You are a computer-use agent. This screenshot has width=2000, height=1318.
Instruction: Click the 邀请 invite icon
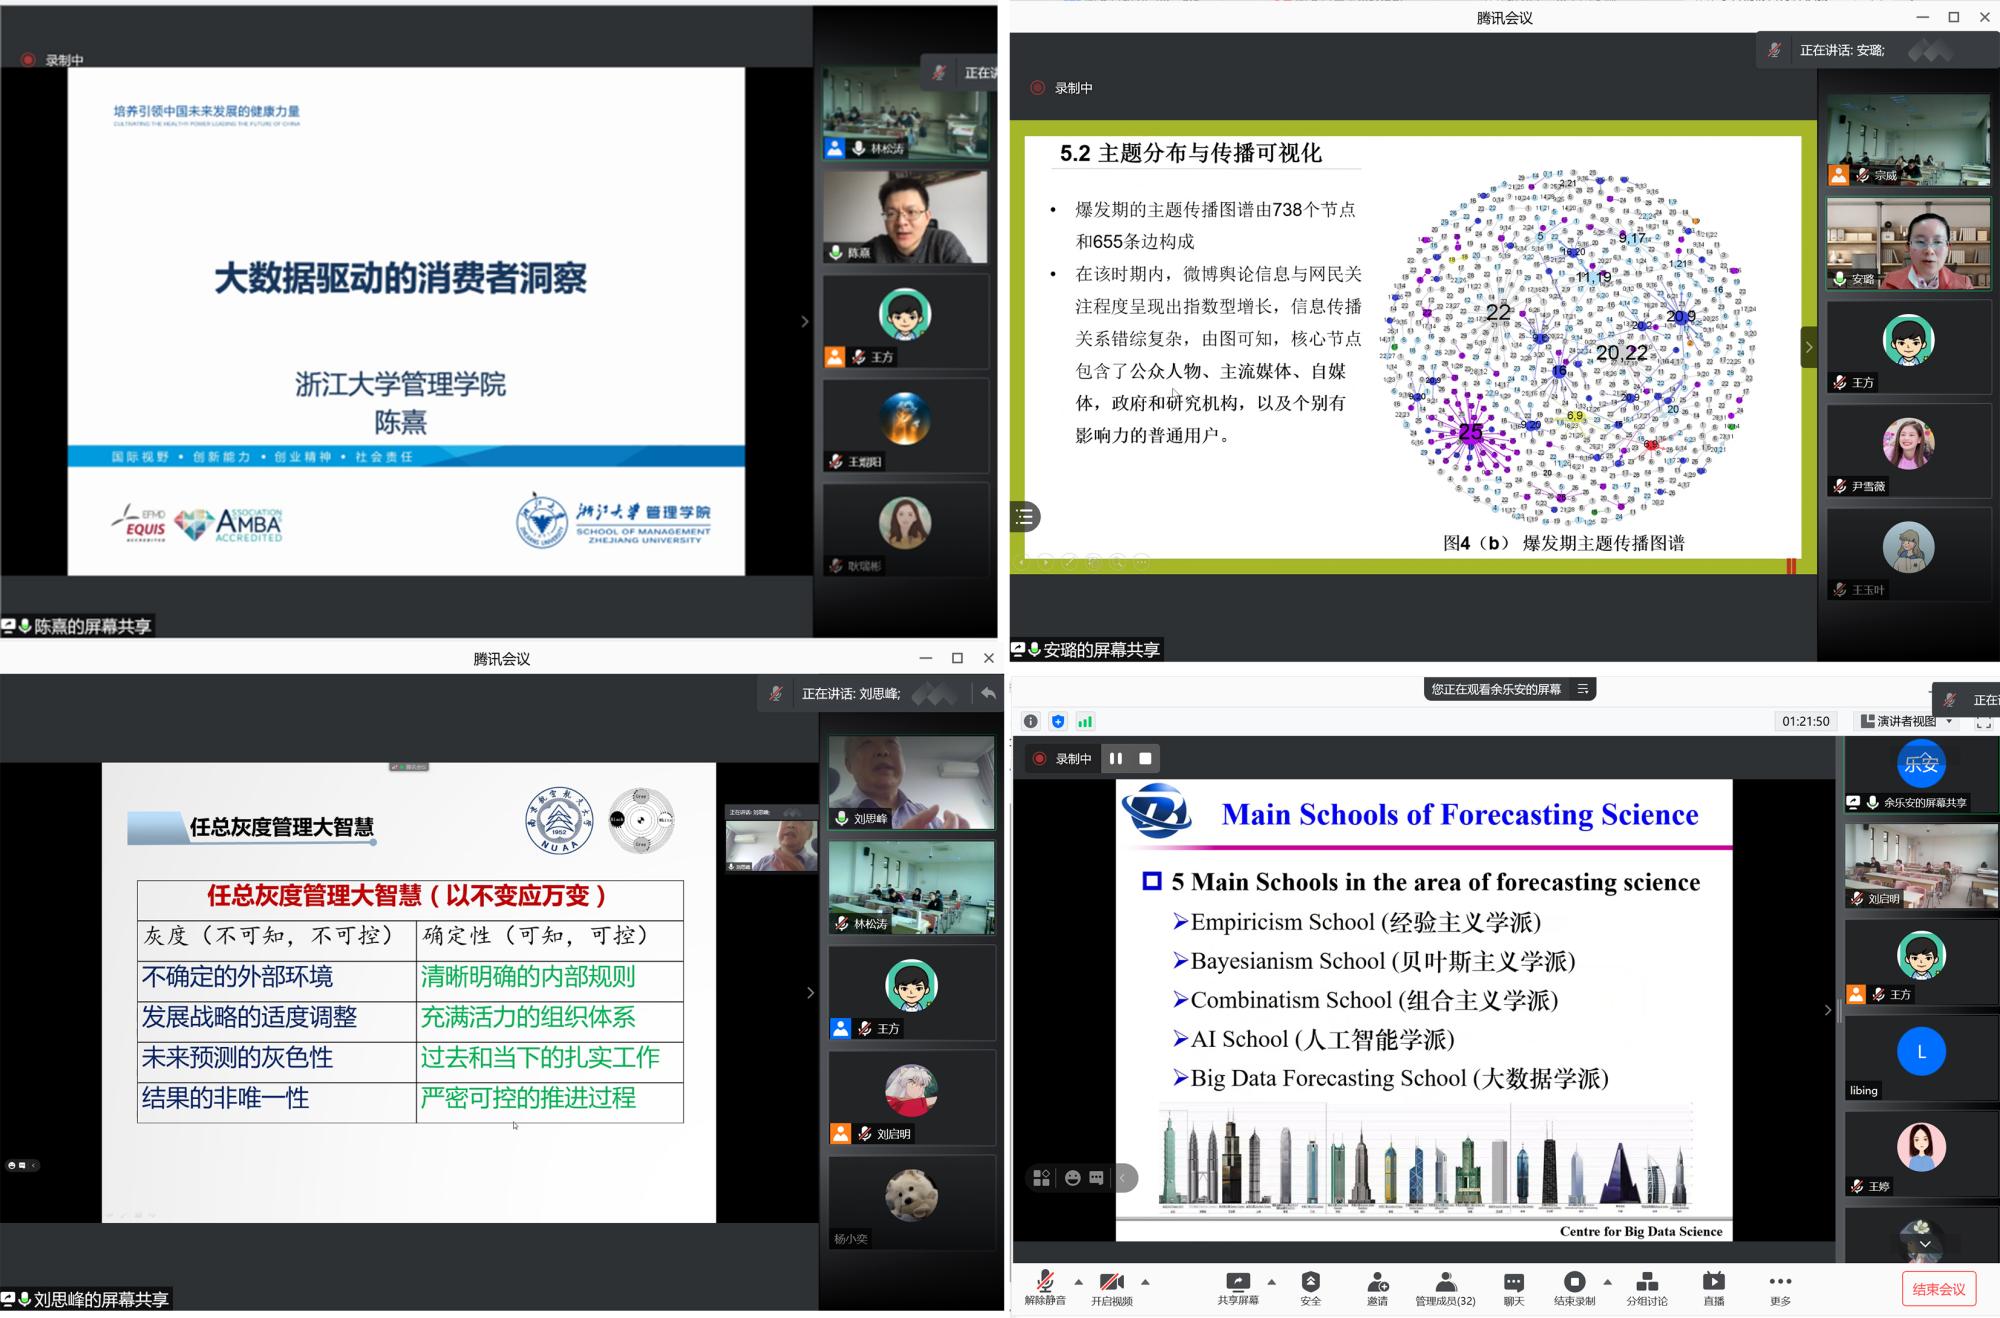pos(1377,1282)
